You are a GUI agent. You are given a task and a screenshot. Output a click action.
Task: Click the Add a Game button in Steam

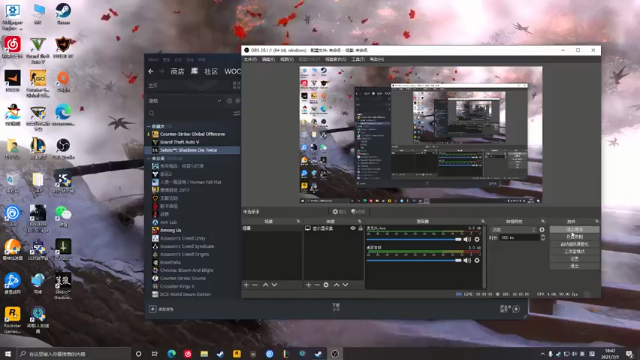pyautogui.click(x=161, y=309)
